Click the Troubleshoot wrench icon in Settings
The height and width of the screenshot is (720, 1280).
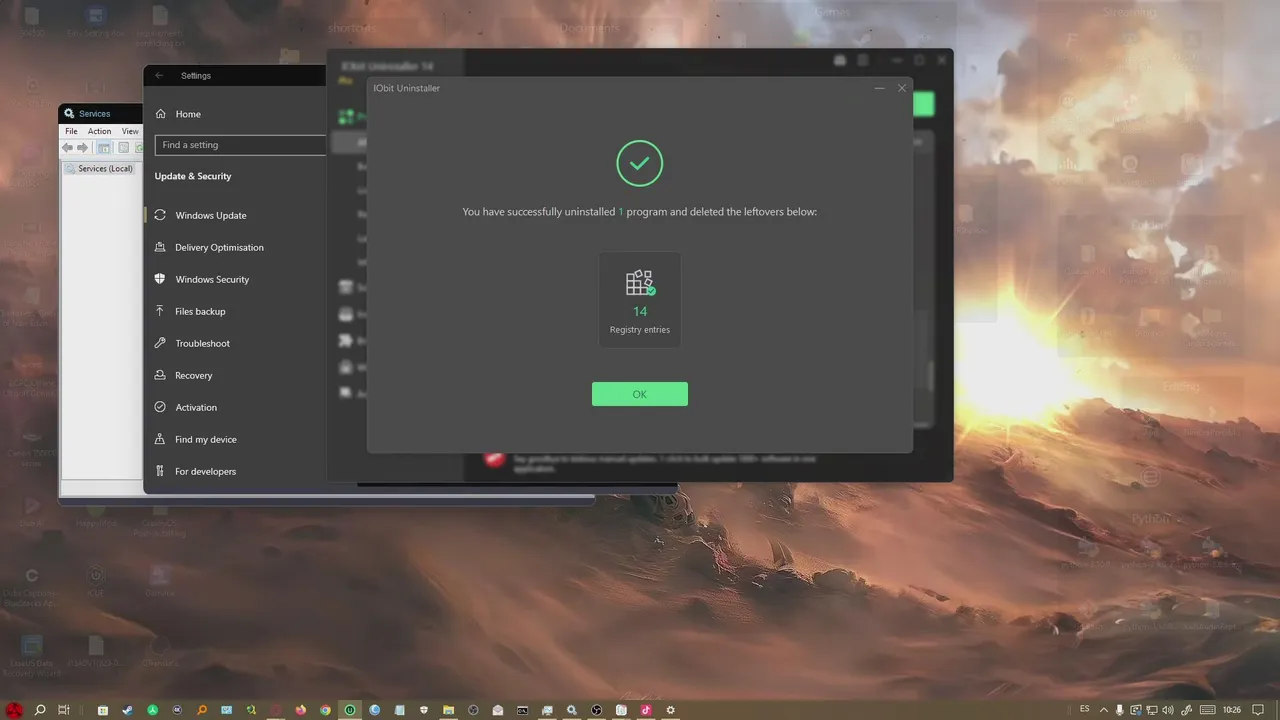160,343
